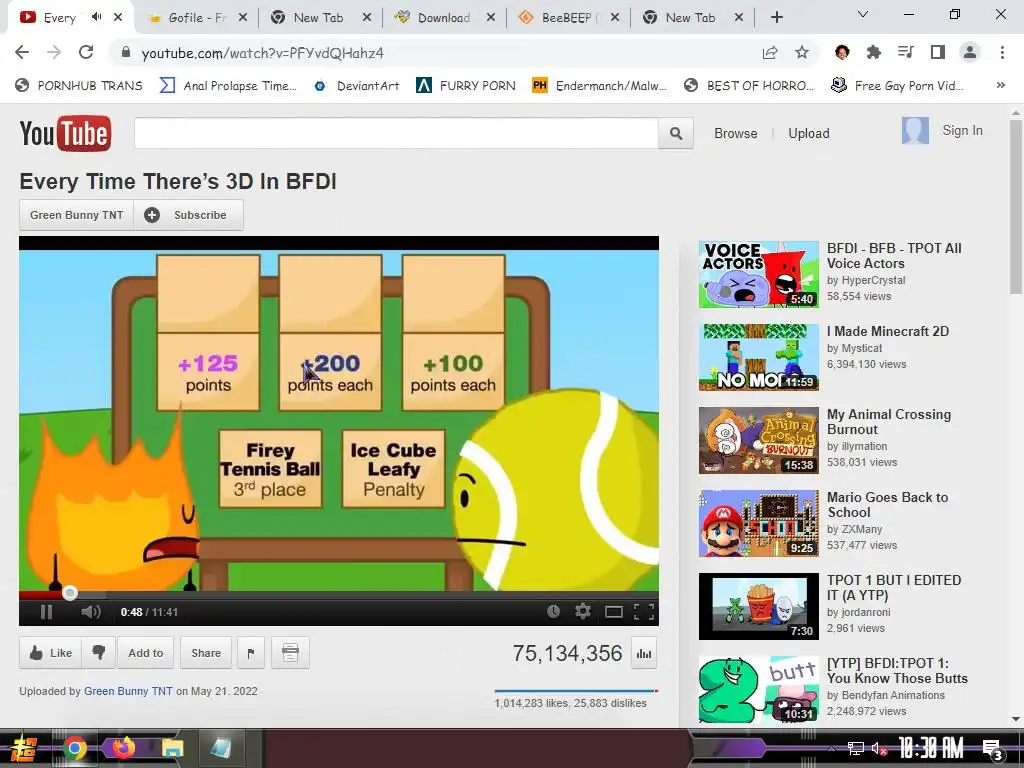Image resolution: width=1024 pixels, height=768 pixels.
Task: Reload the page
Action: (86, 52)
